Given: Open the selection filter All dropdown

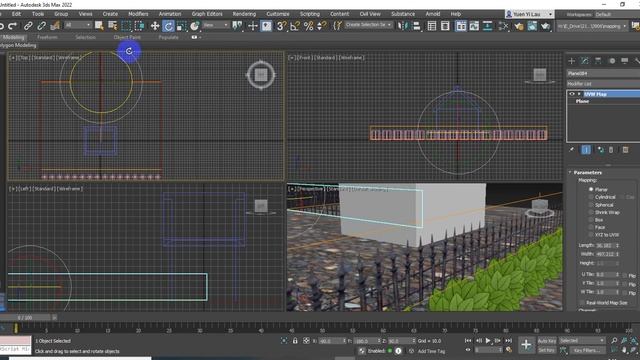Looking at the screenshot, I should [x=78, y=25].
